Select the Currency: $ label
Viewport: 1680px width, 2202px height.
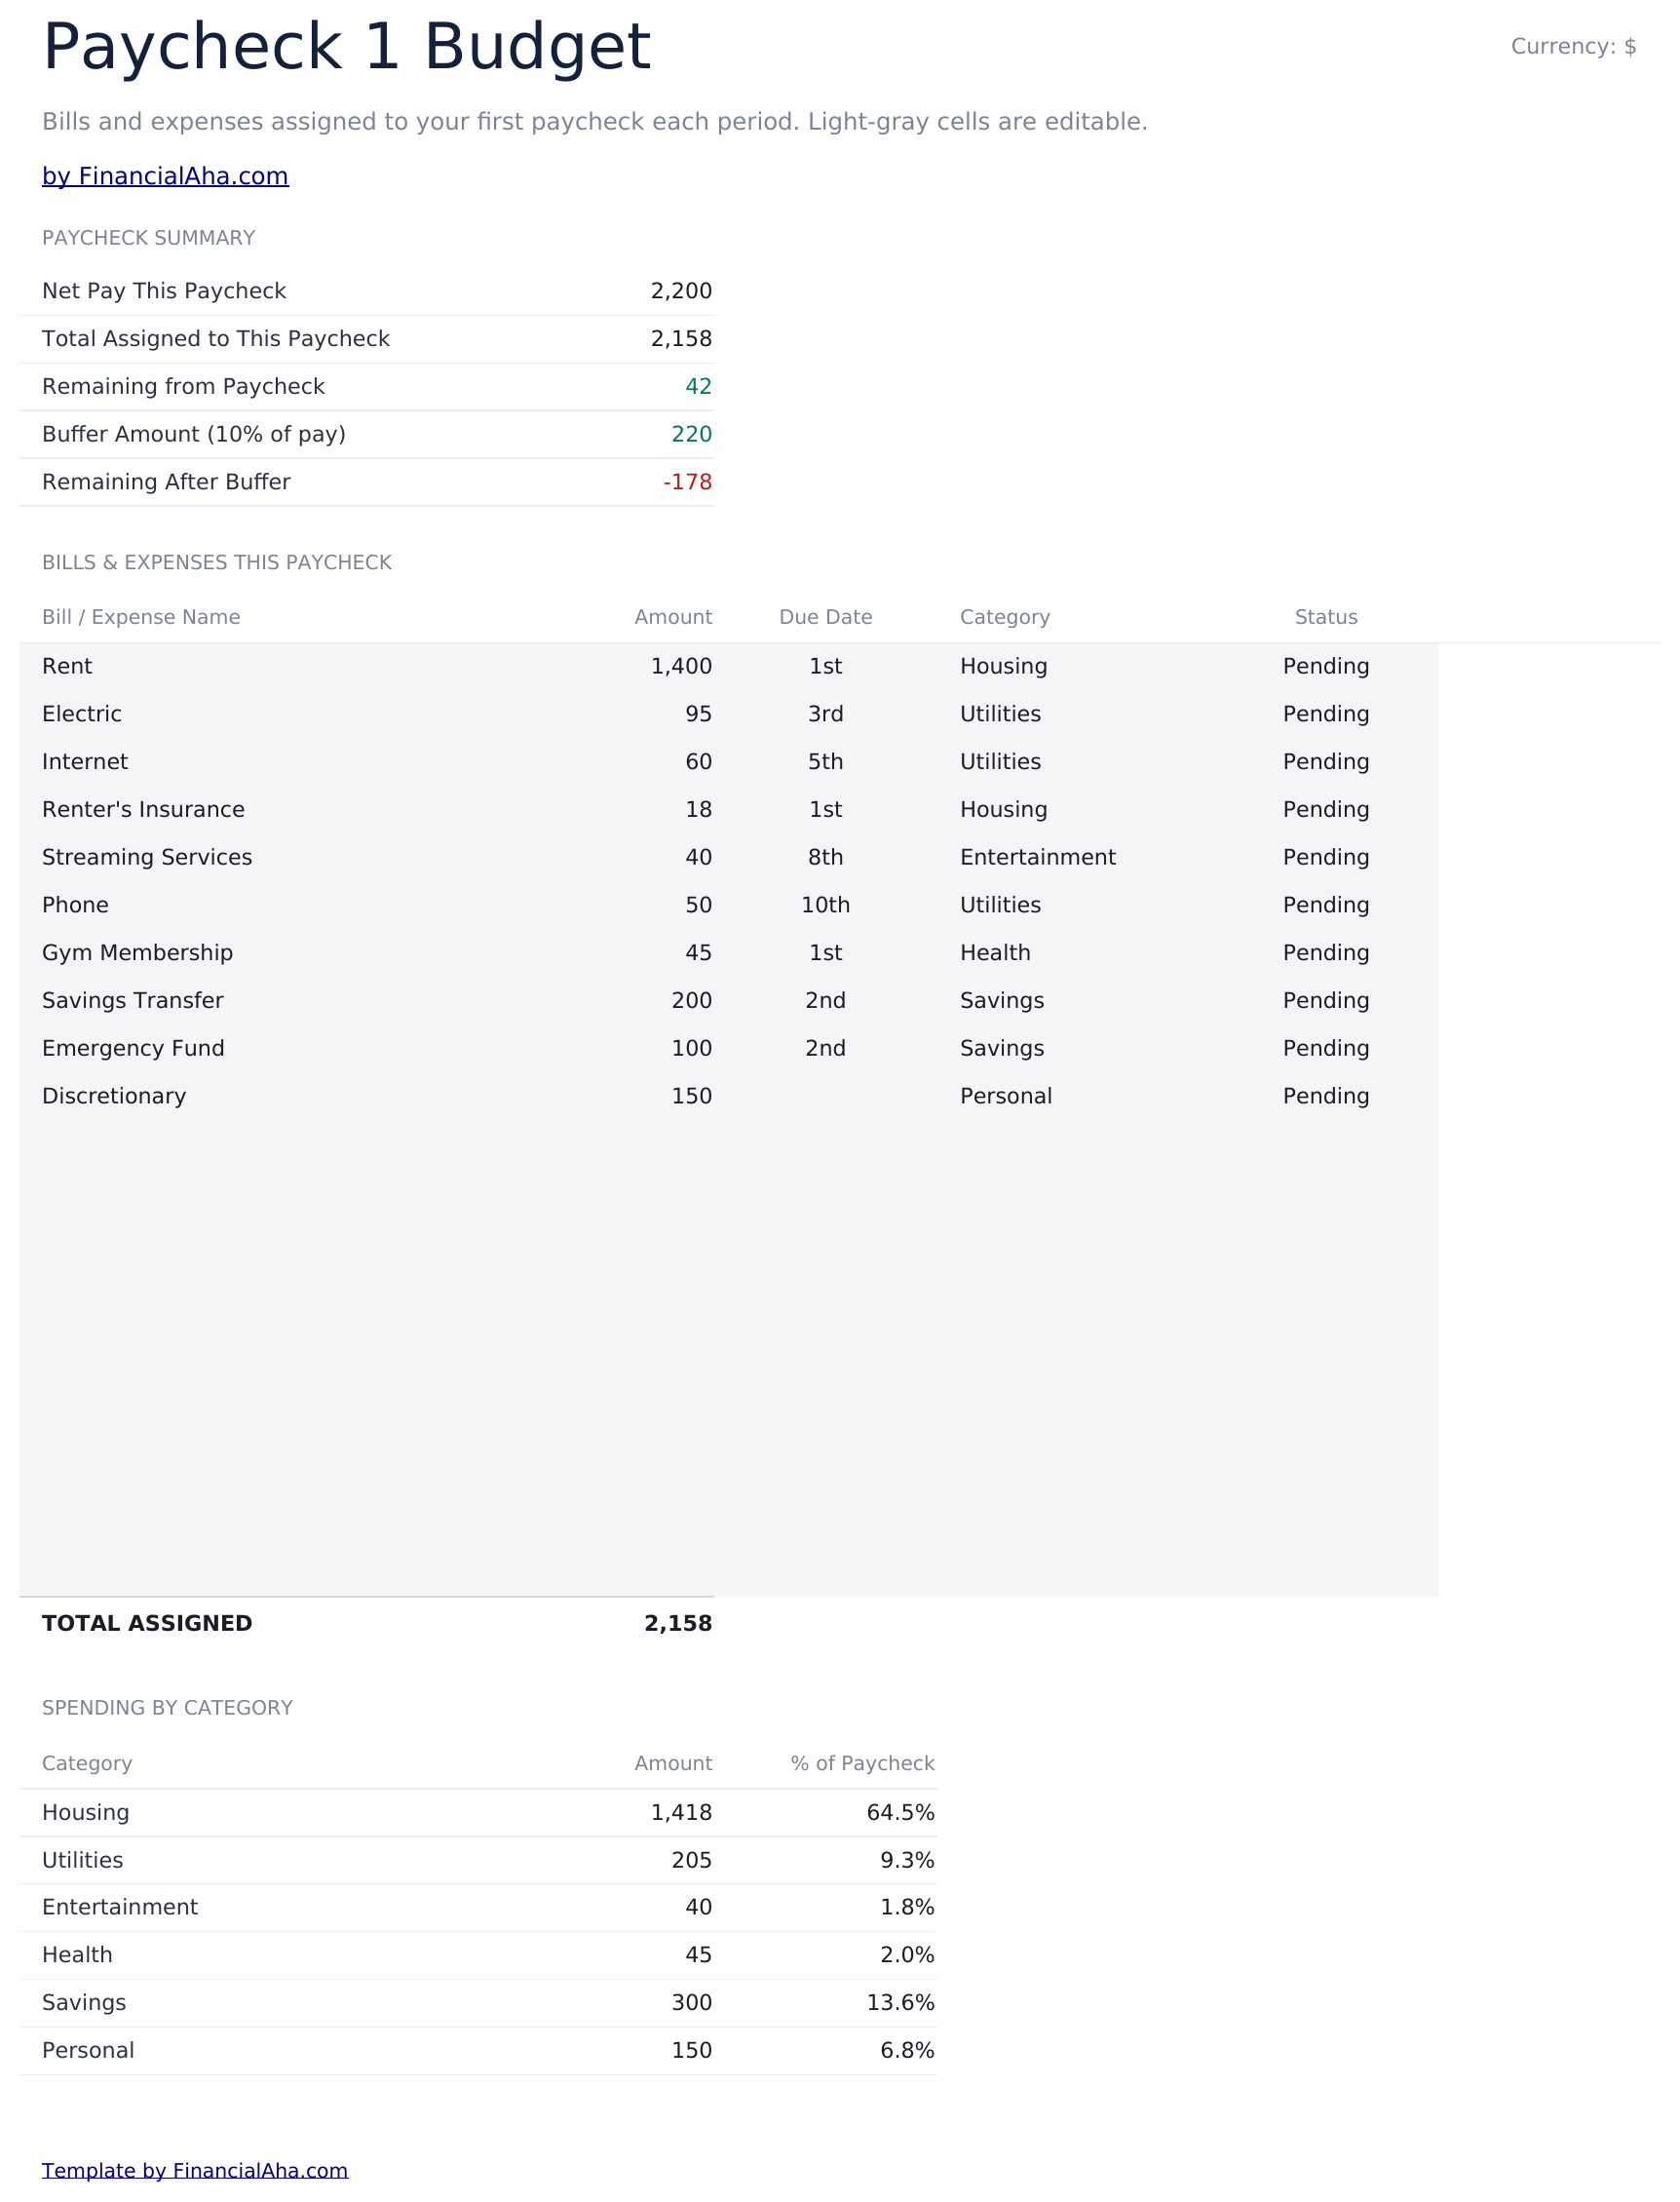1573,46
